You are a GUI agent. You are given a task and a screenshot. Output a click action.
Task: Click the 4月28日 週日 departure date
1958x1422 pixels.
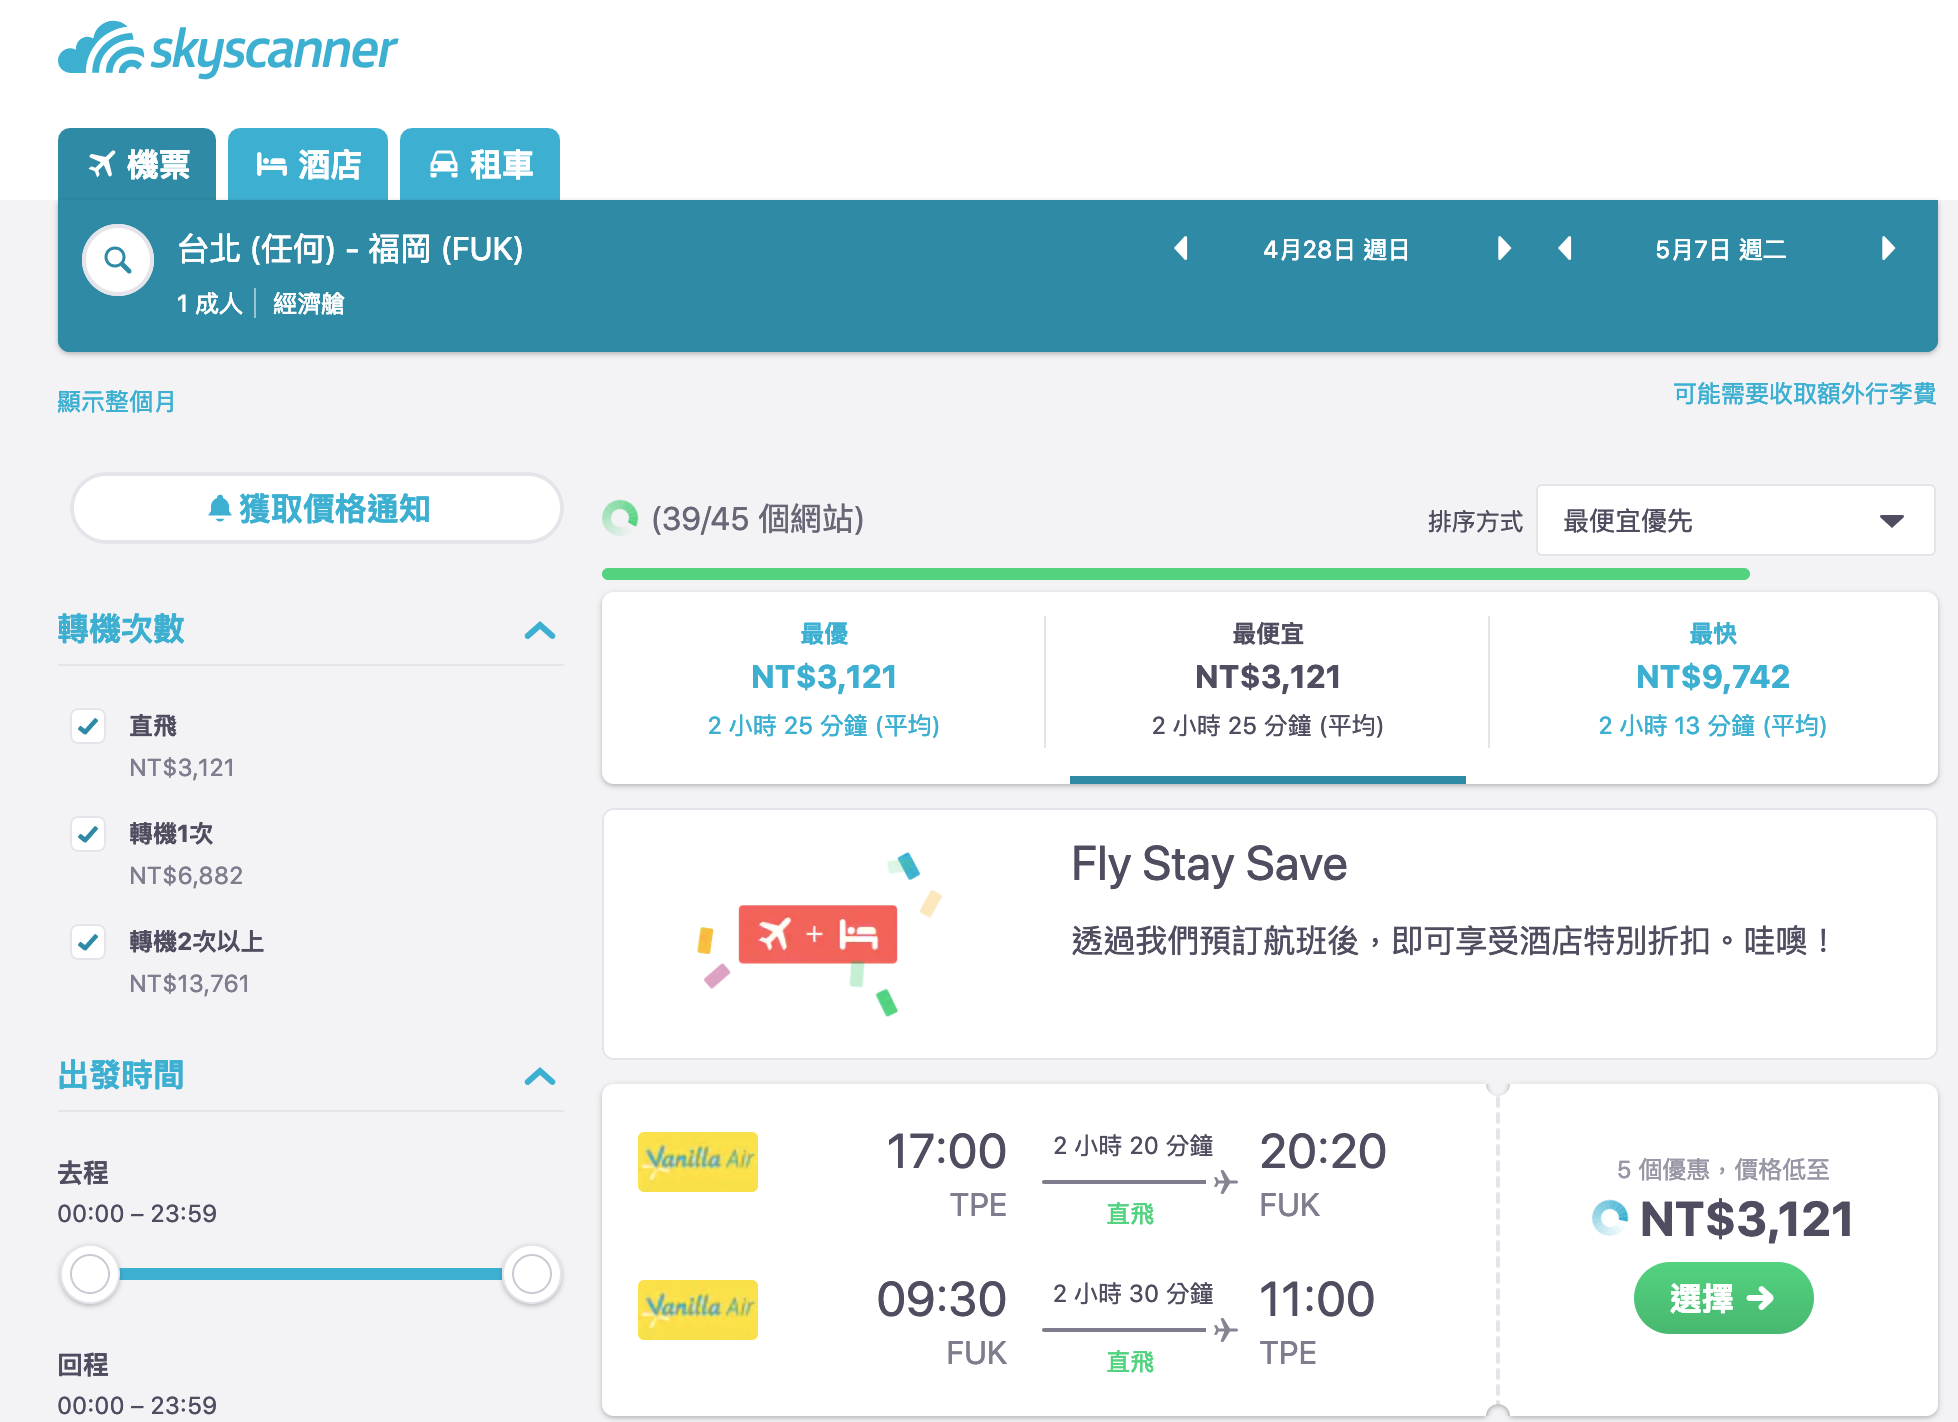[1336, 249]
